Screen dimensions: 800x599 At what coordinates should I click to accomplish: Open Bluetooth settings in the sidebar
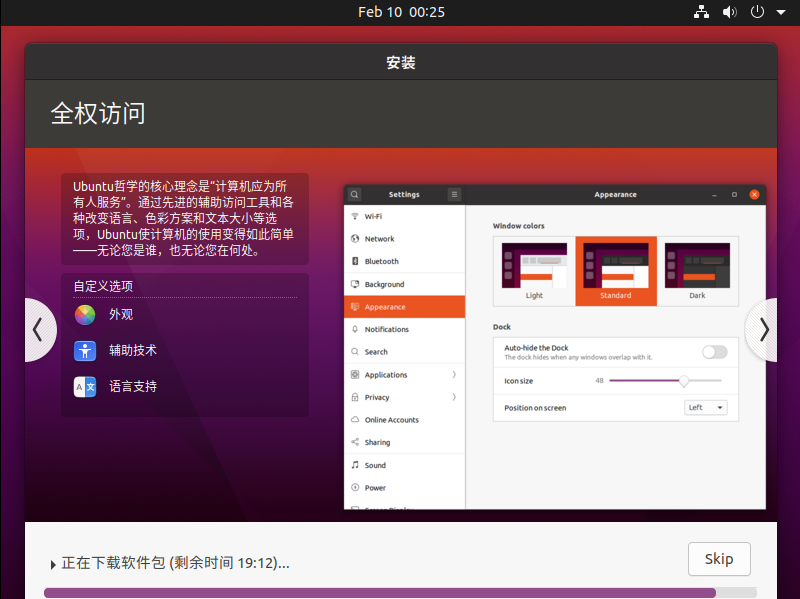pyautogui.click(x=380, y=261)
